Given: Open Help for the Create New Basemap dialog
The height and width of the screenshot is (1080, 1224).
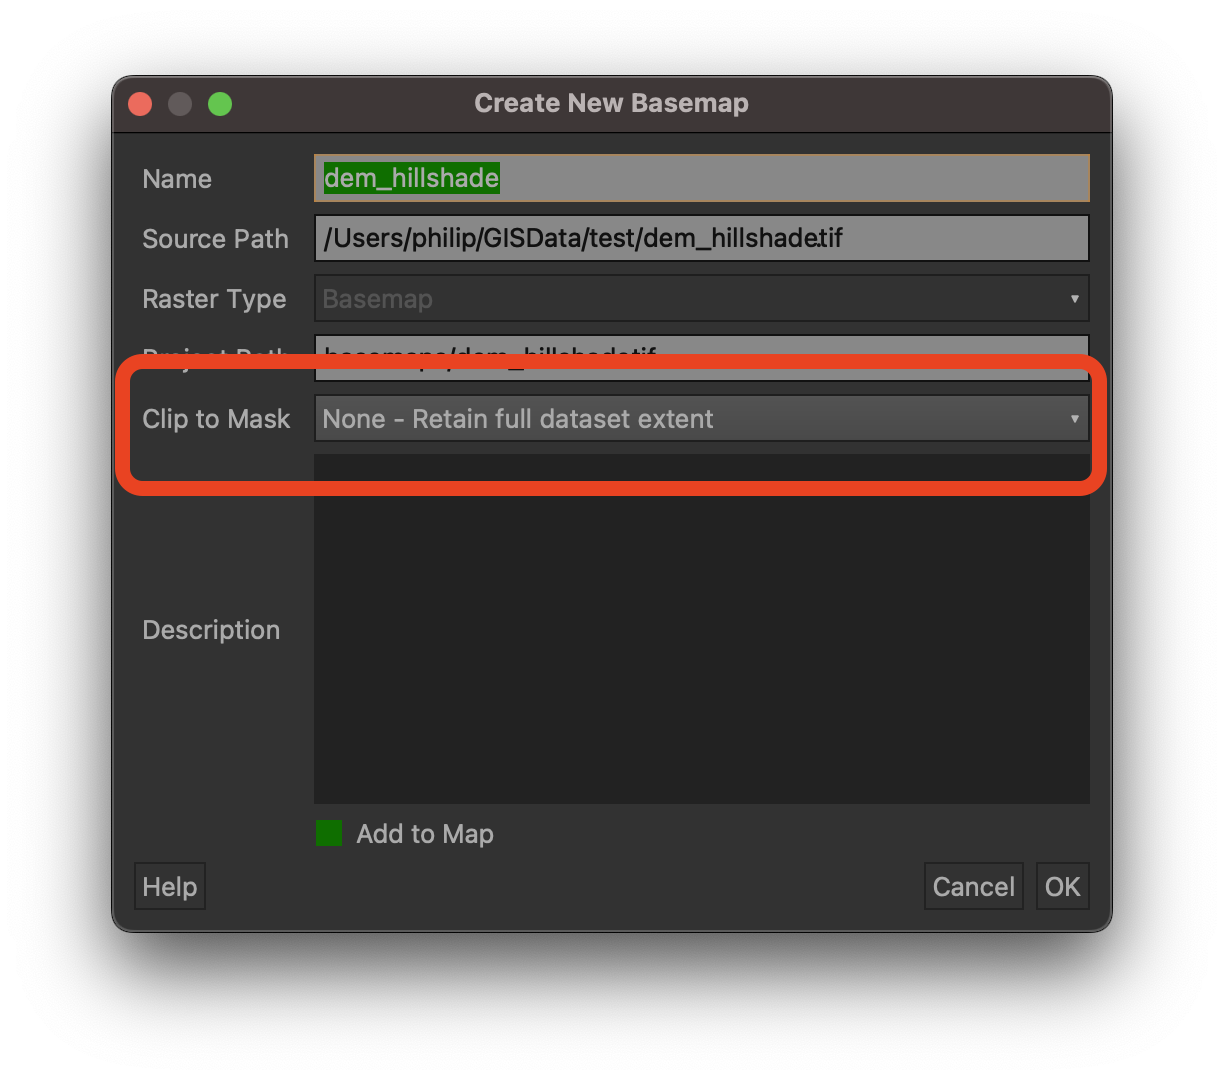Looking at the screenshot, I should 169,885.
